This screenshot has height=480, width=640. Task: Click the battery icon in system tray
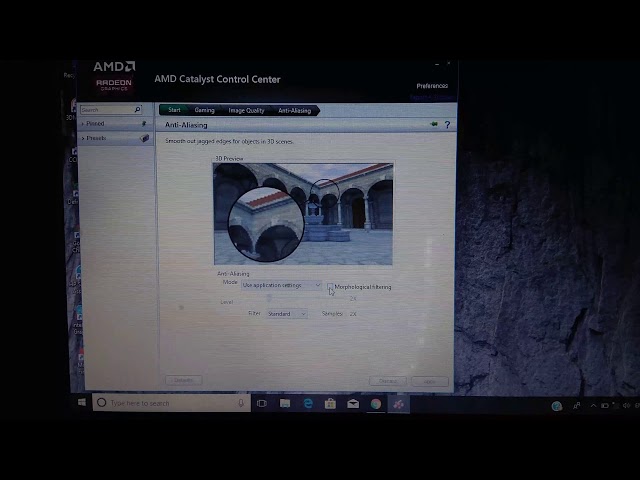tap(605, 406)
